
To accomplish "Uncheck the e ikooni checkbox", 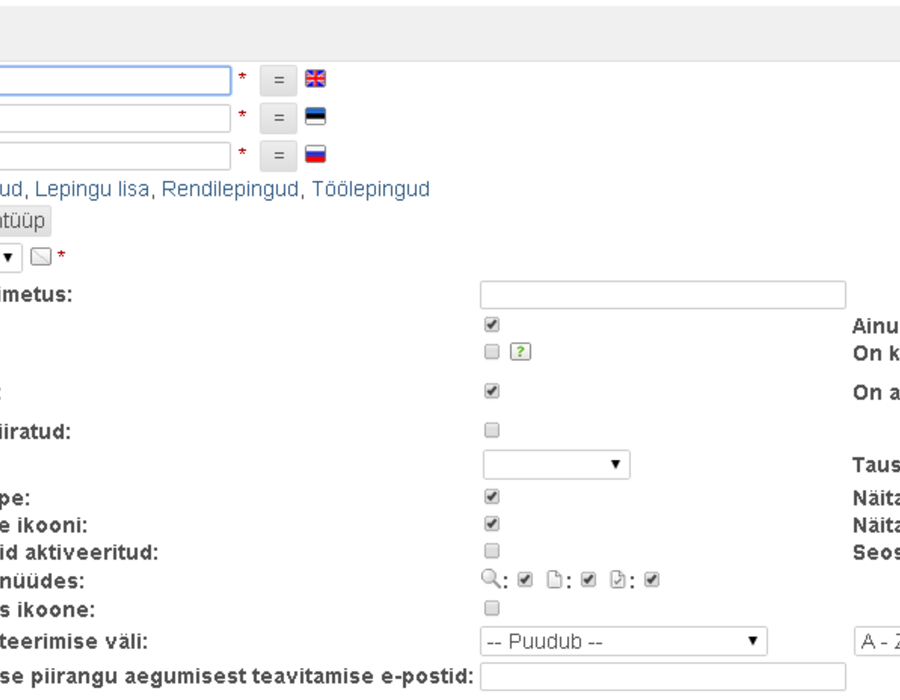I will click(x=492, y=524).
